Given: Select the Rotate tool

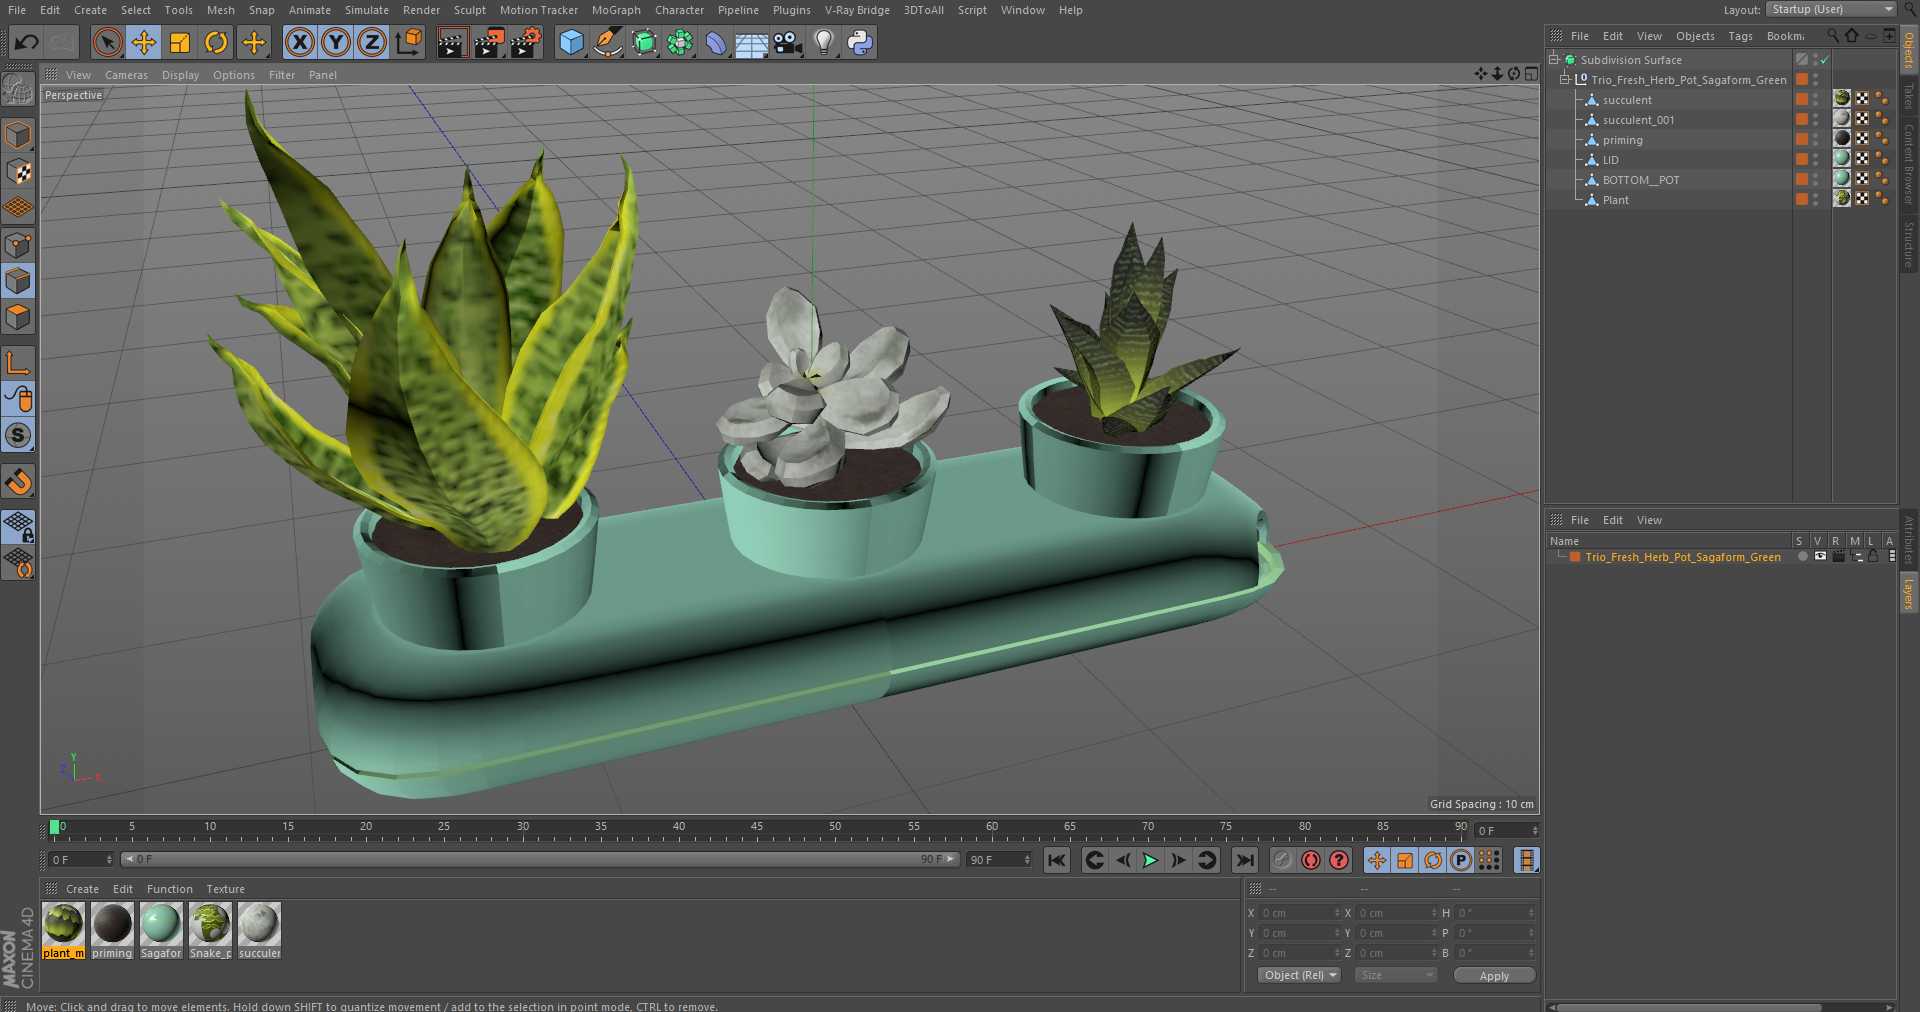Looking at the screenshot, I should click(x=216, y=42).
